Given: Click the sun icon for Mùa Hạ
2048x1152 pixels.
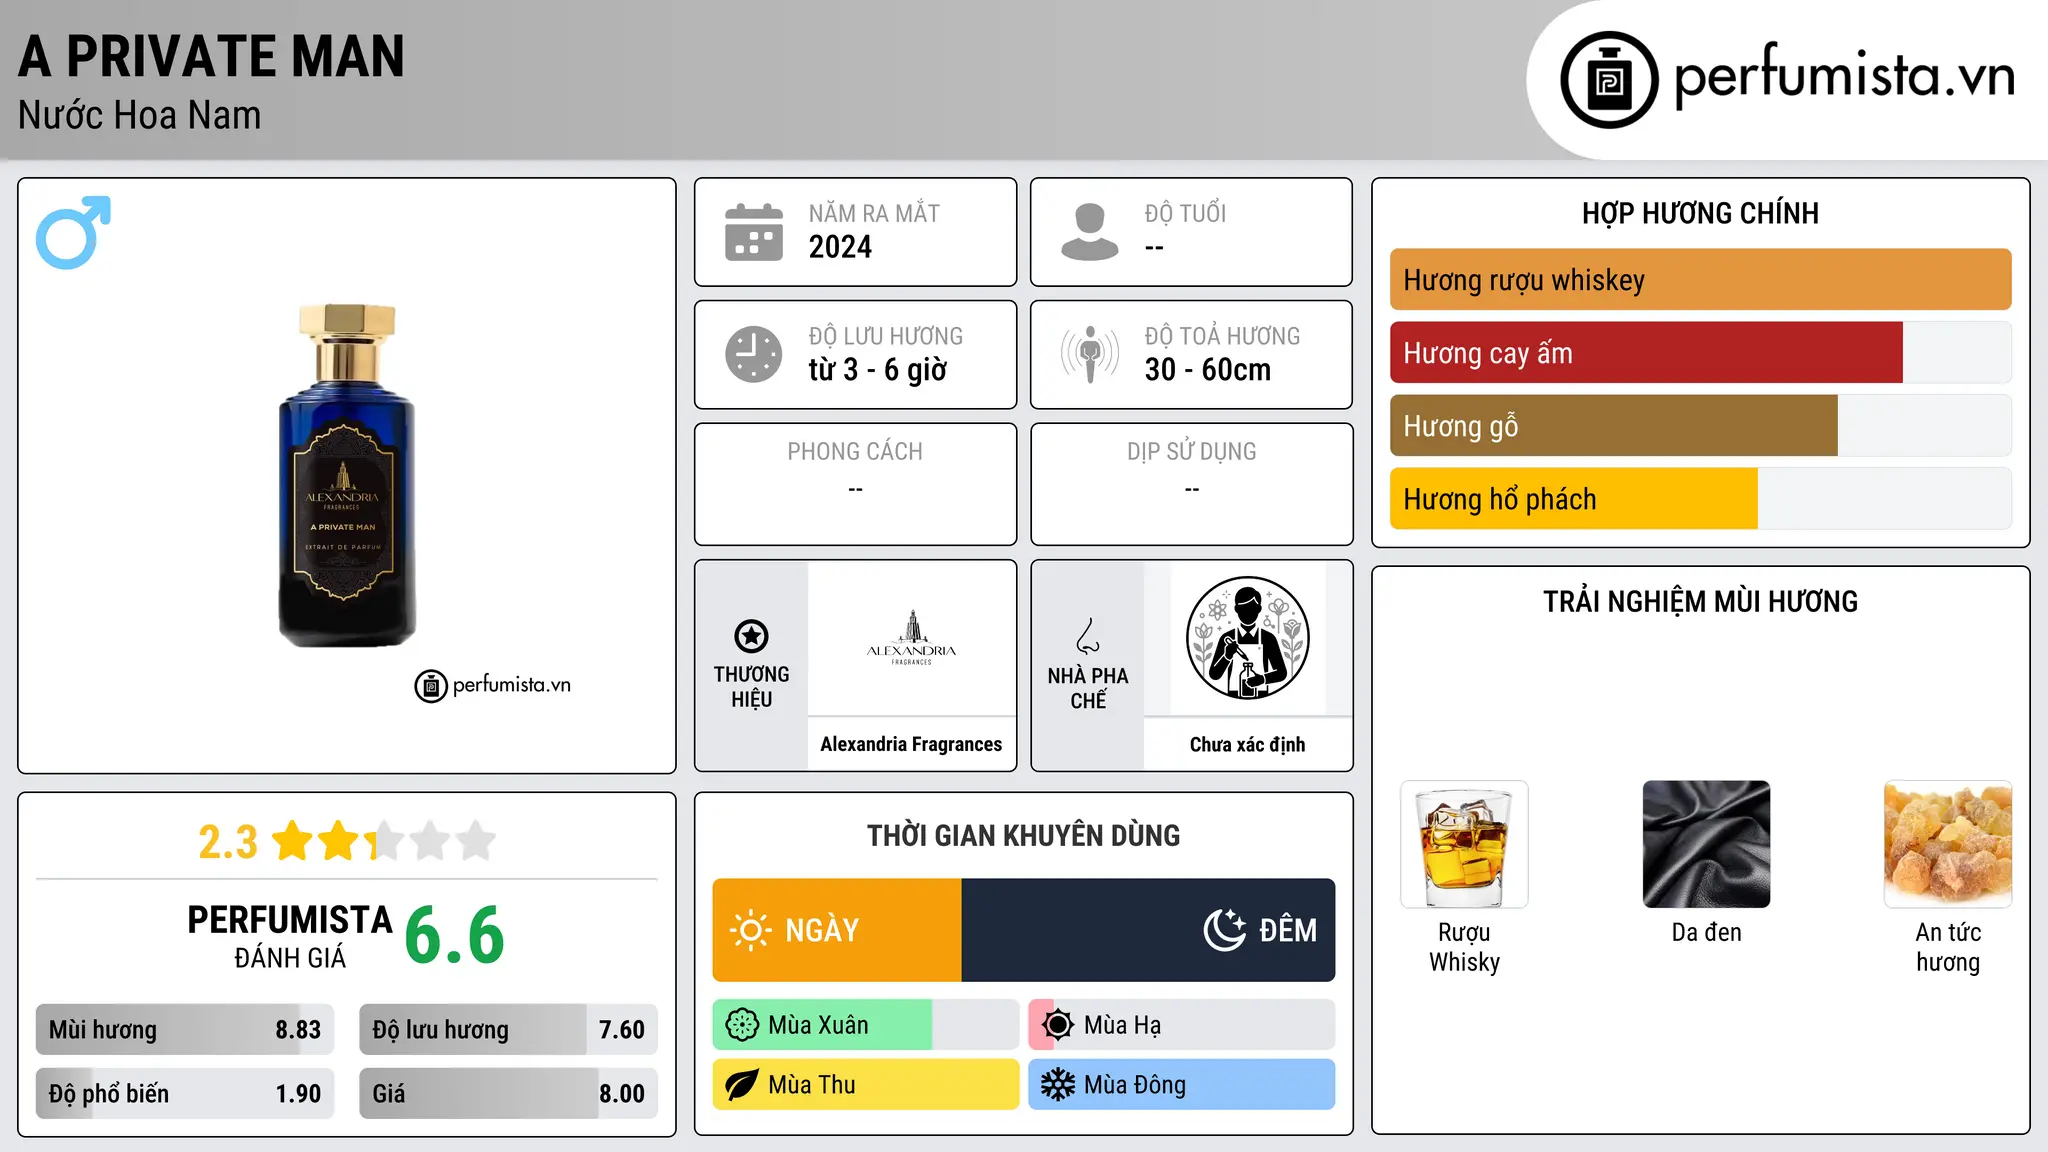Looking at the screenshot, I should [1058, 1025].
